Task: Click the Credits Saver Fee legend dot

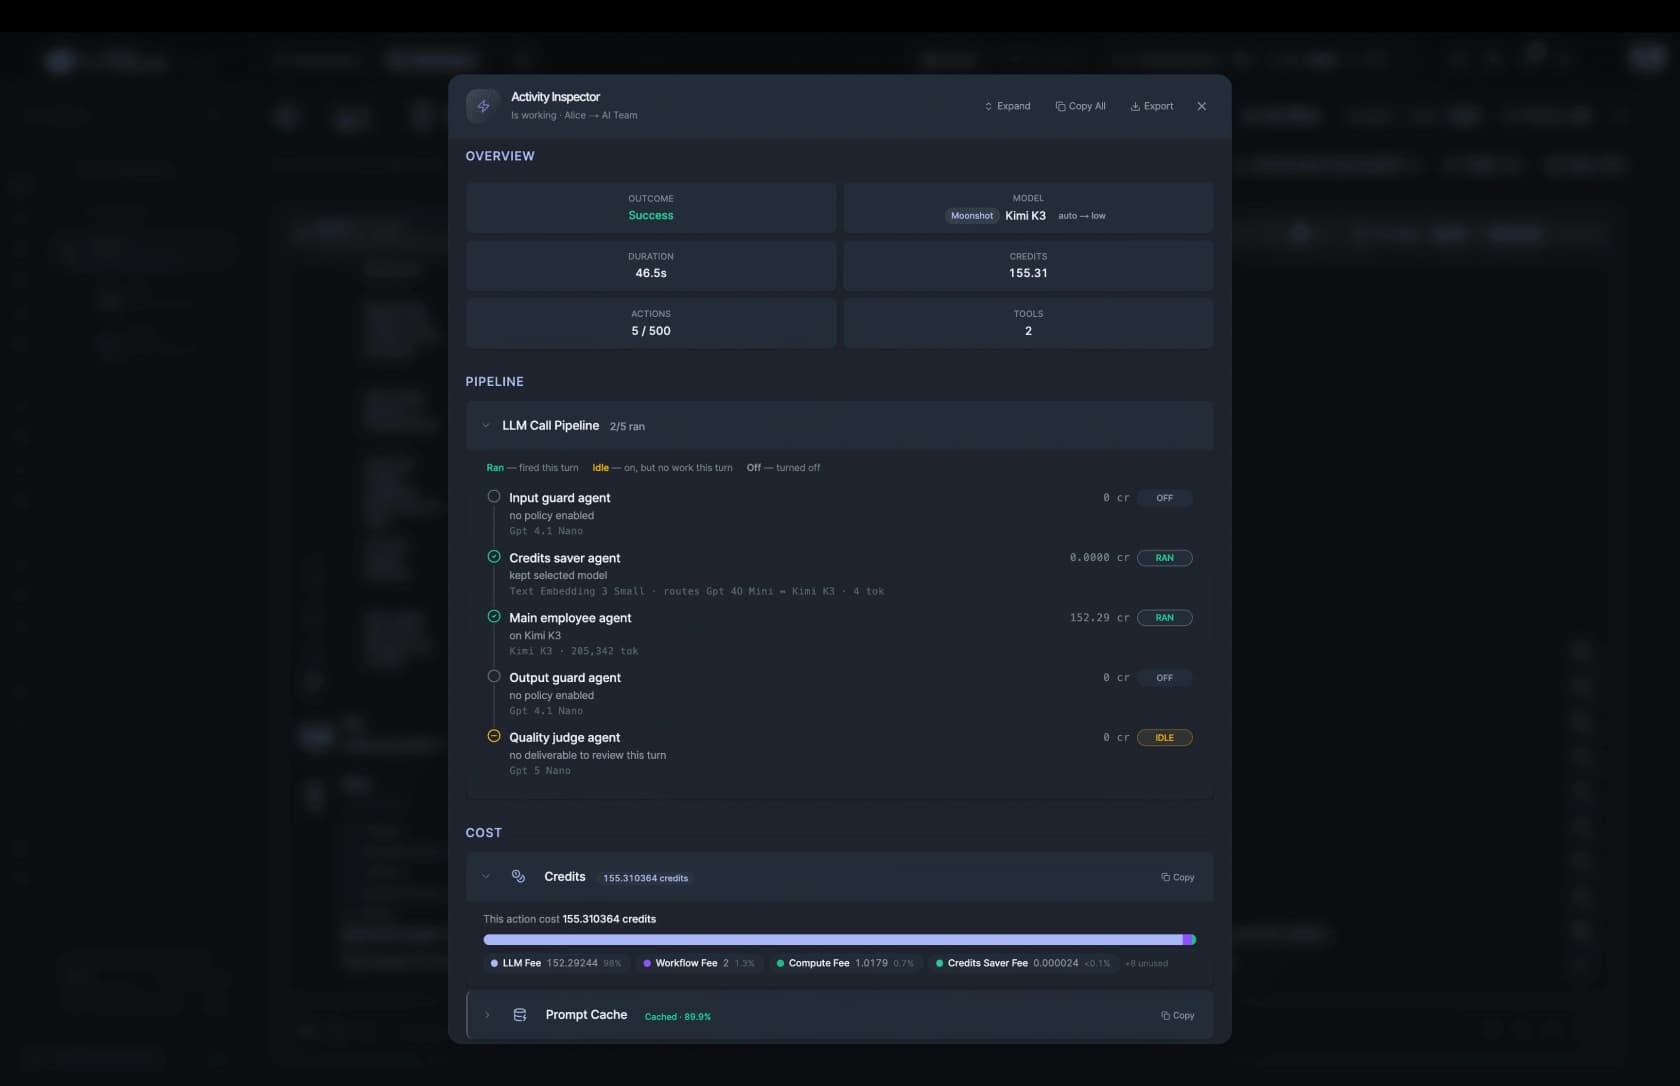Action: pos(939,964)
